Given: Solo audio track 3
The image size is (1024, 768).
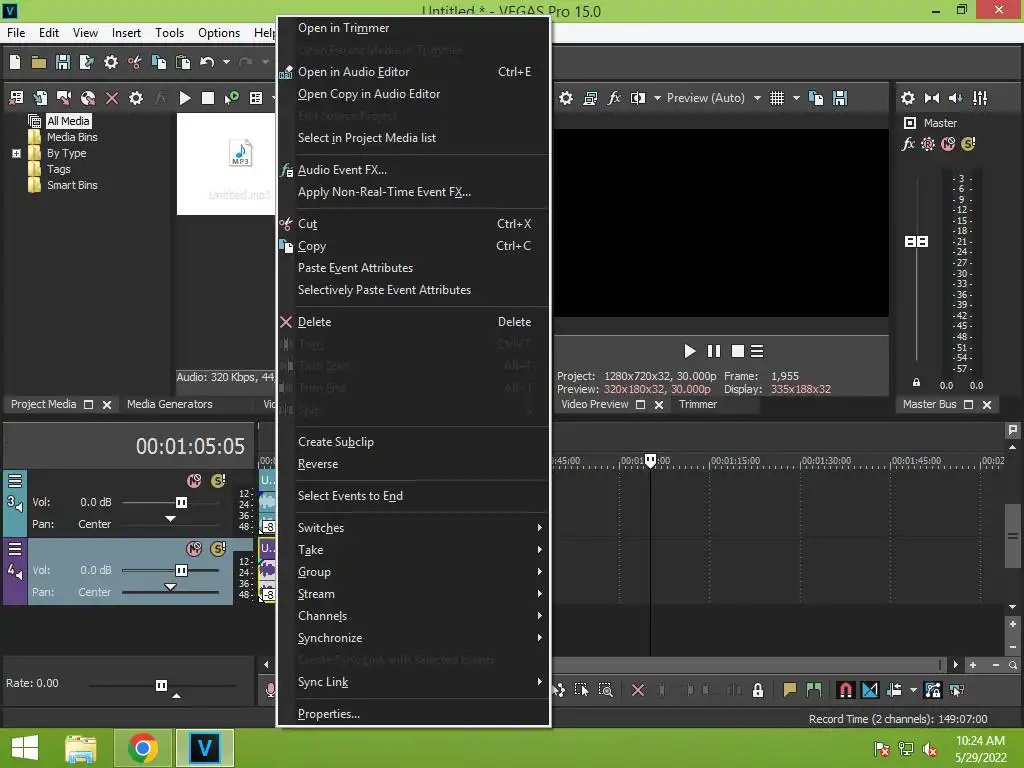Looking at the screenshot, I should (218, 481).
